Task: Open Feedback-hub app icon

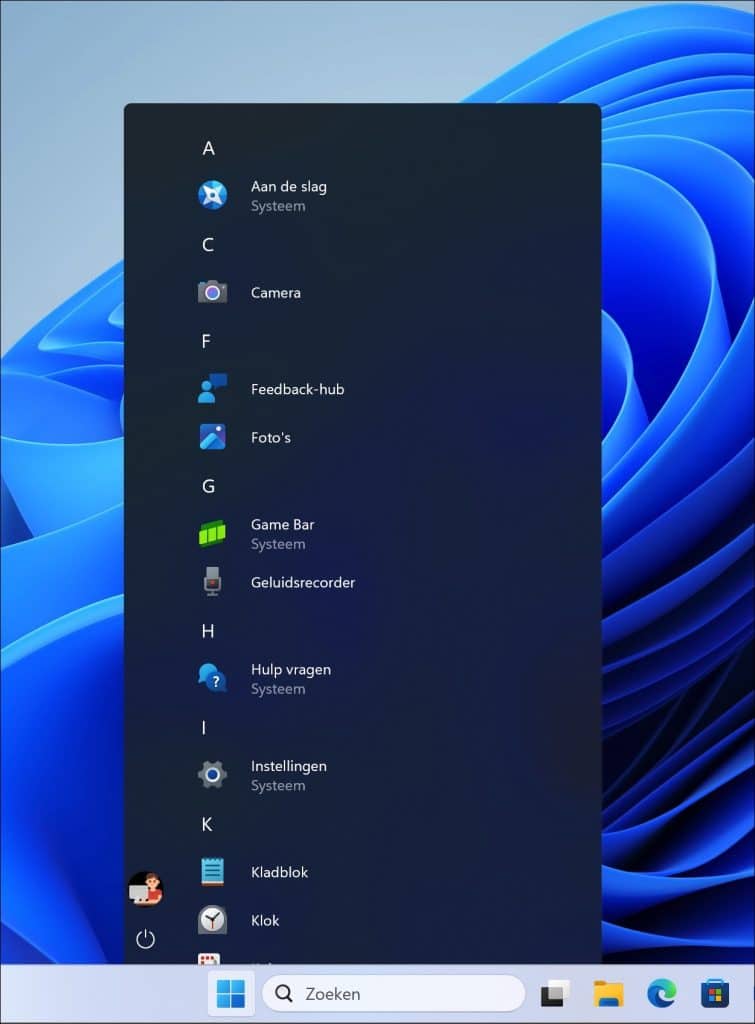Action: (x=212, y=389)
